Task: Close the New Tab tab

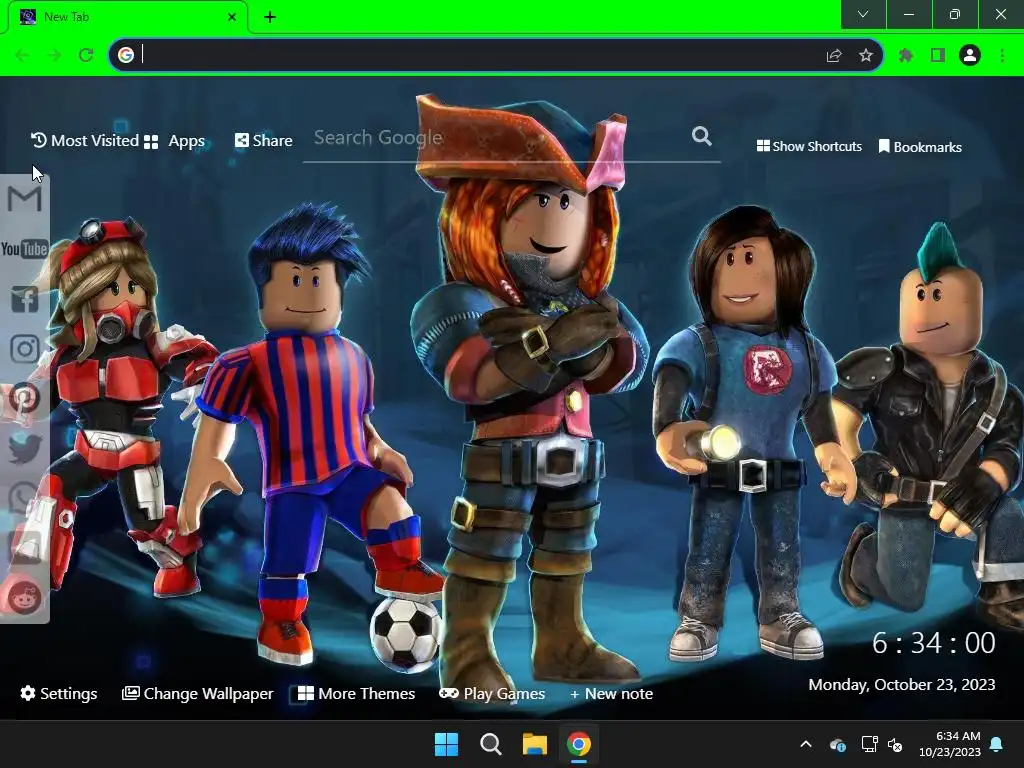Action: [232, 17]
